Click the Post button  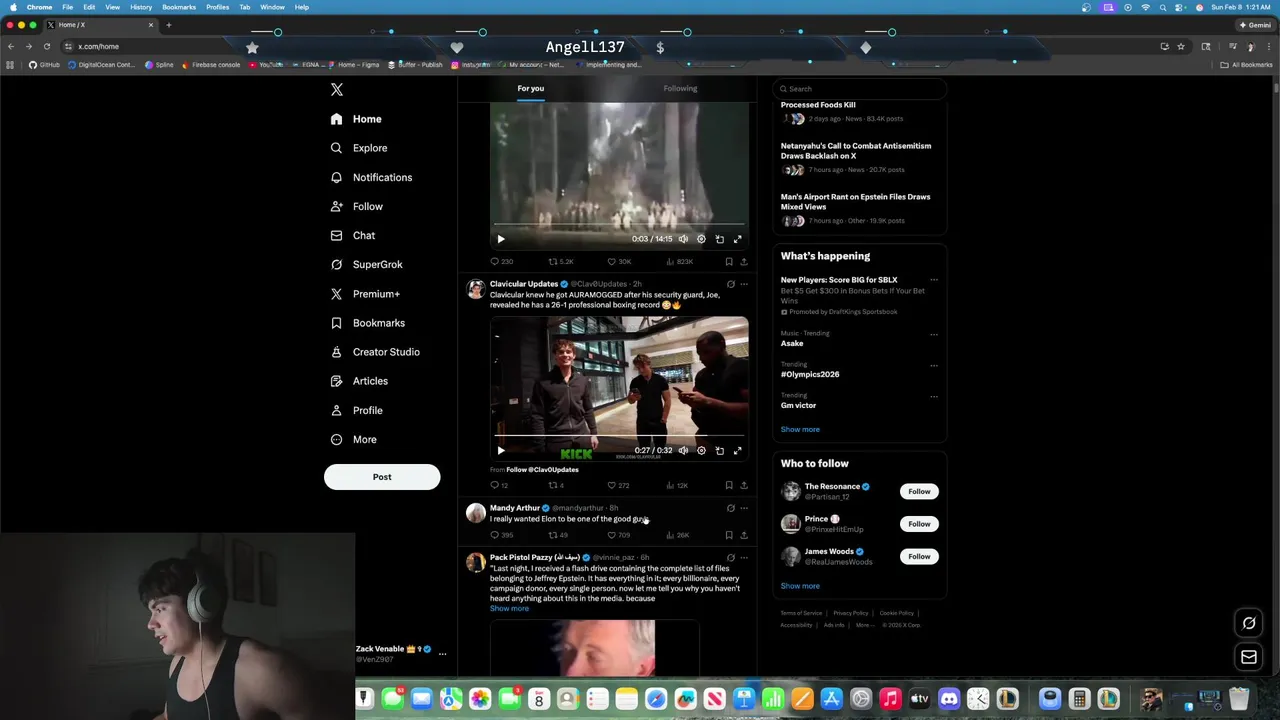tap(382, 477)
